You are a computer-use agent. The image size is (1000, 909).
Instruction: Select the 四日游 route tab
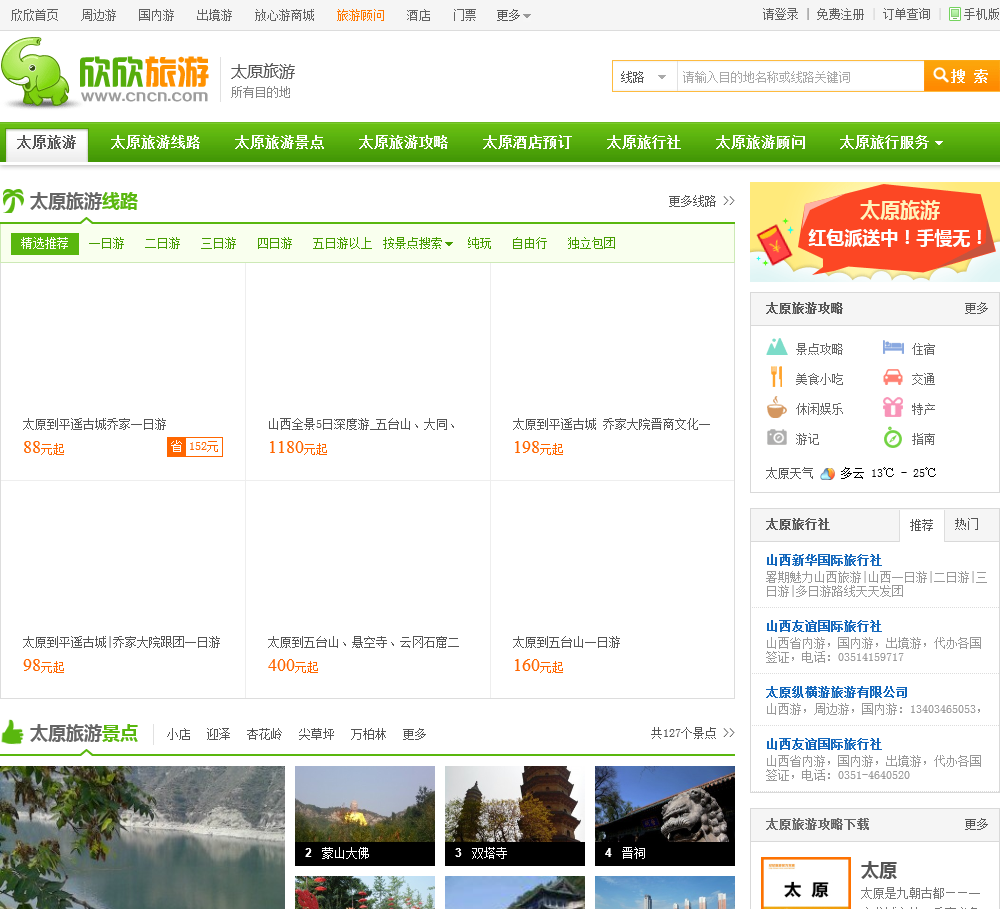(x=275, y=243)
